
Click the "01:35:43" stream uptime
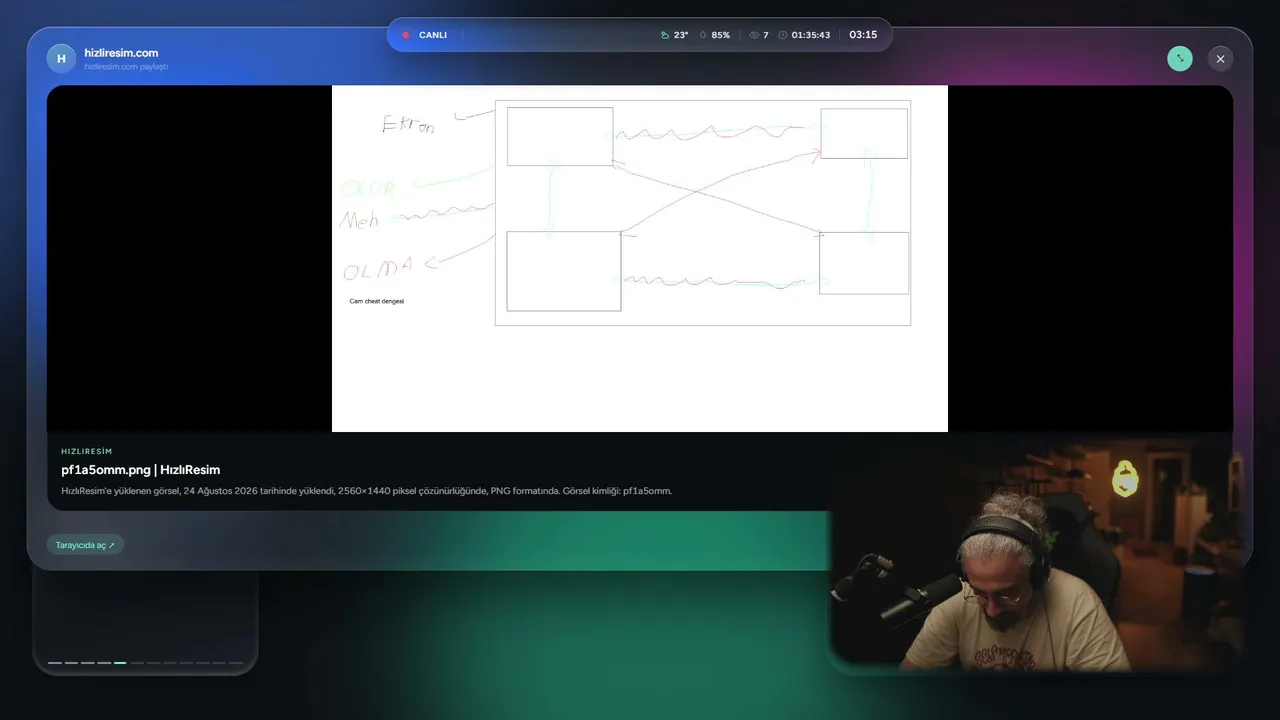811,35
